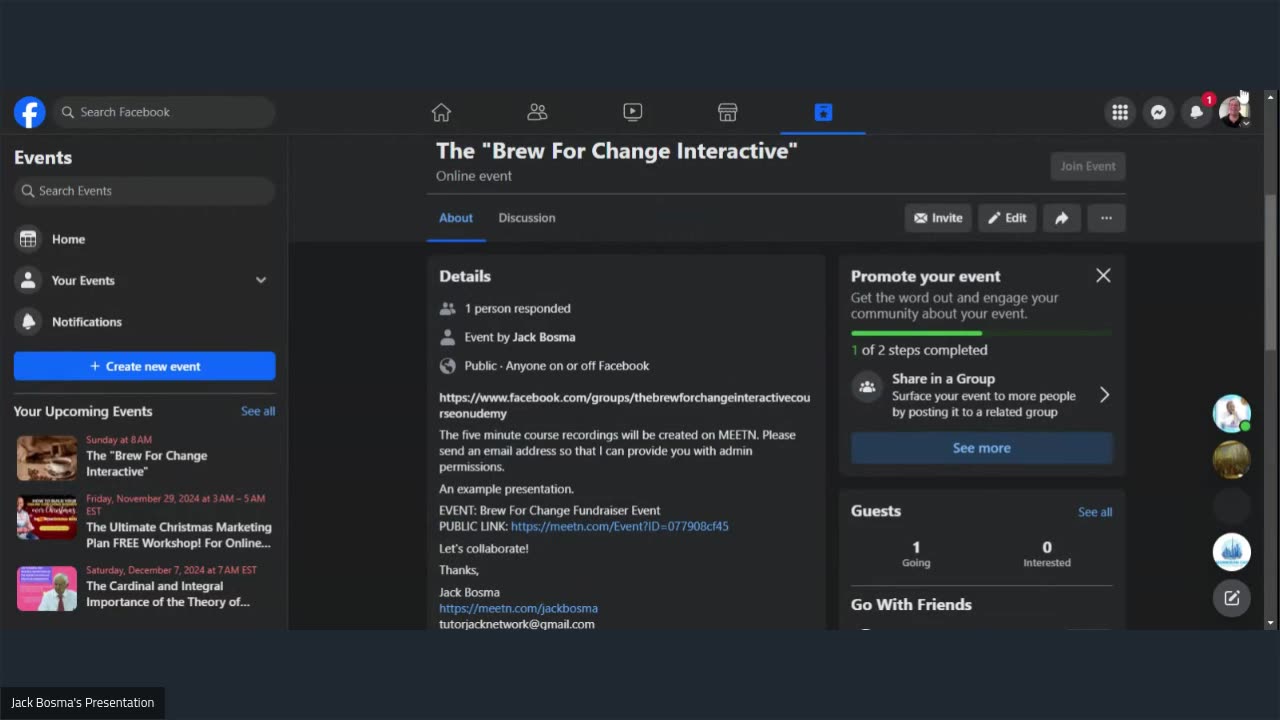Click See all guests link
Viewport: 1280px width, 720px height.
tap(1095, 512)
